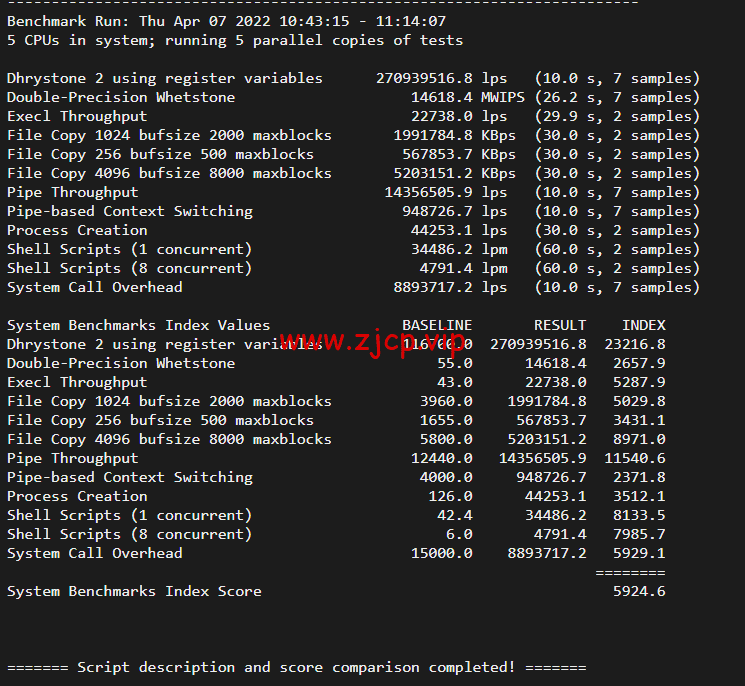745x686 pixels.
Task: Select System Call Overhead 8893717.2 lps
Action: (x=450, y=287)
